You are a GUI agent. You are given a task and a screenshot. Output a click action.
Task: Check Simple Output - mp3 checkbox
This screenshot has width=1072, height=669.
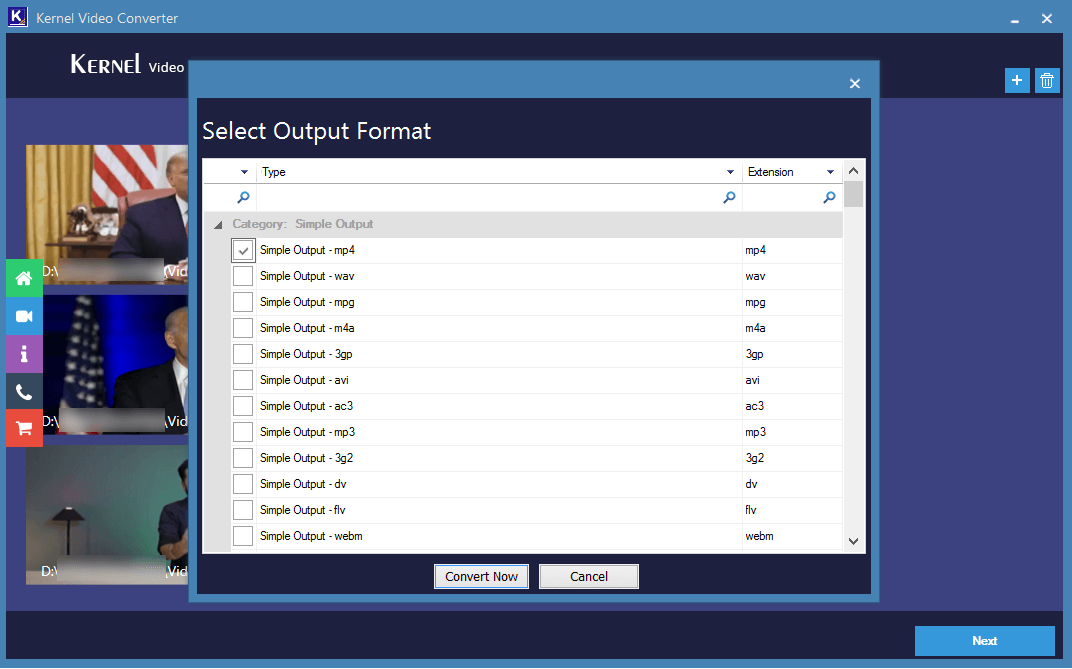243,432
